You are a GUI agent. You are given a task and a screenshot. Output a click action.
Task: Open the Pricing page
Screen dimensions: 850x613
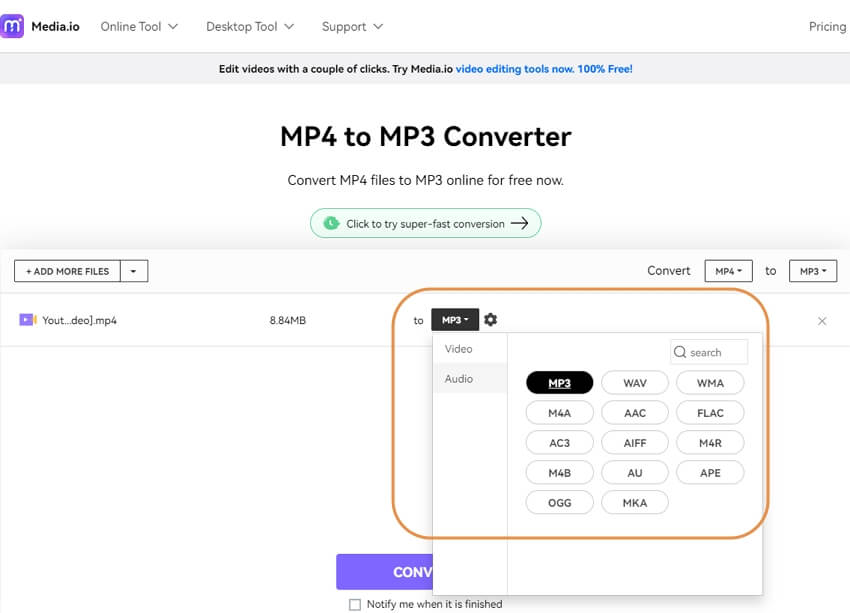[x=827, y=27]
